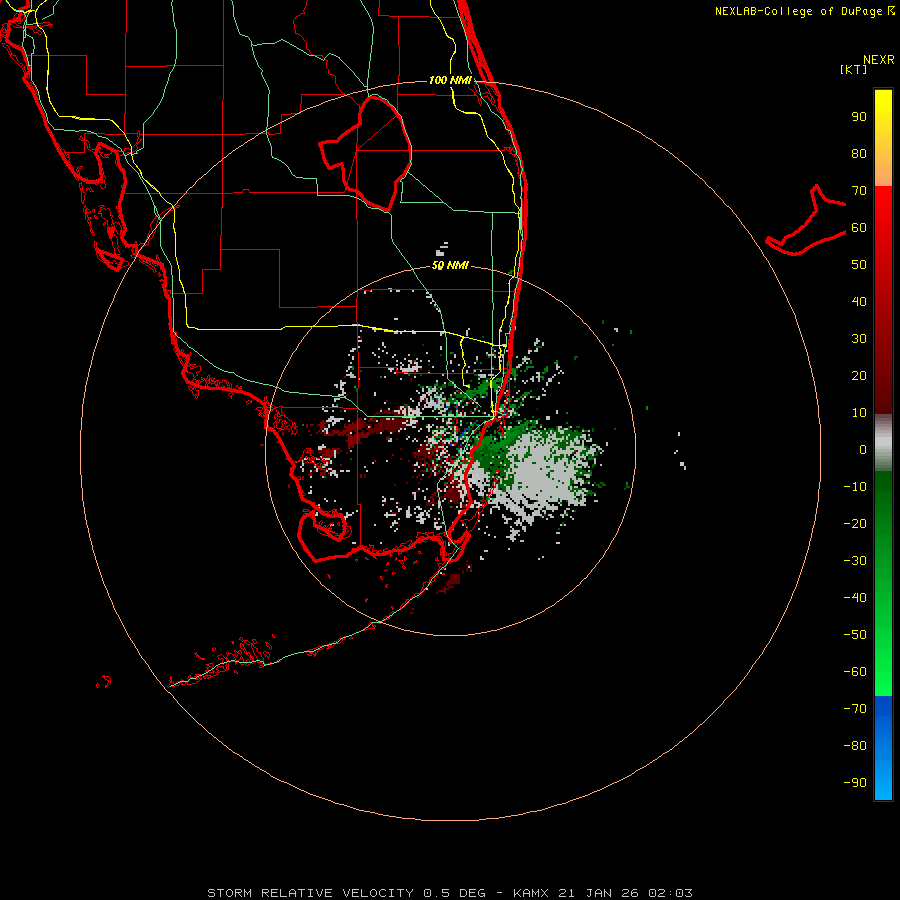Select the 80 value on velocity scale
The width and height of the screenshot is (900, 900).
click(x=859, y=153)
